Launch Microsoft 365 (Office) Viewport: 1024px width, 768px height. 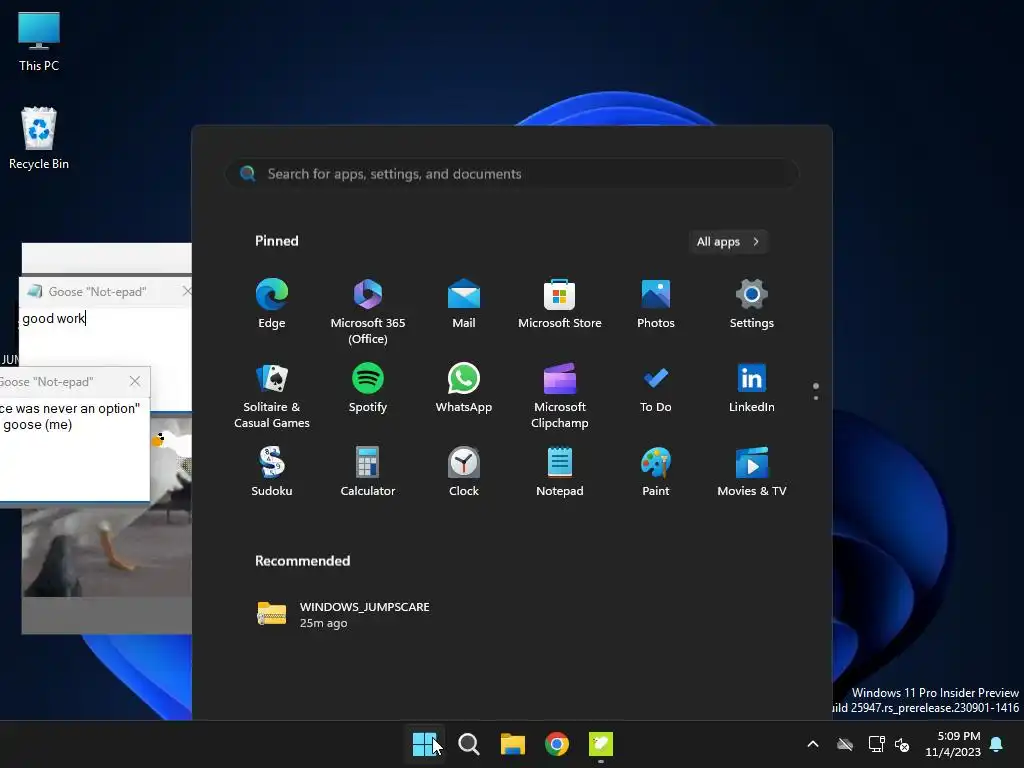point(368,312)
